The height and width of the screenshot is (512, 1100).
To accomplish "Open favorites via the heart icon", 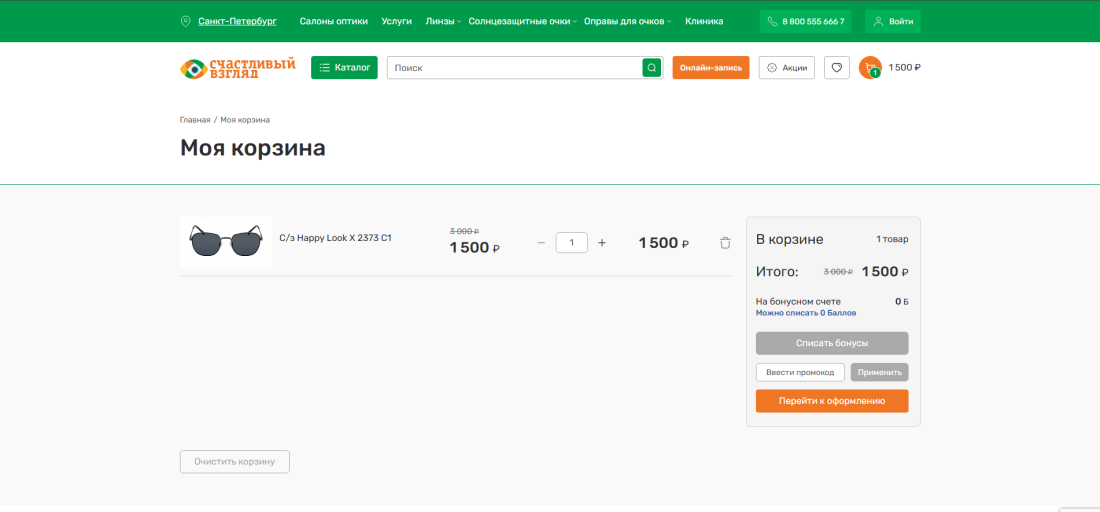I will [x=836, y=68].
